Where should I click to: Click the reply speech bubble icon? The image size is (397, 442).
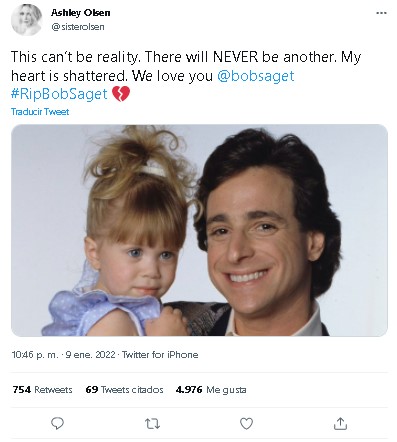pos(57,423)
